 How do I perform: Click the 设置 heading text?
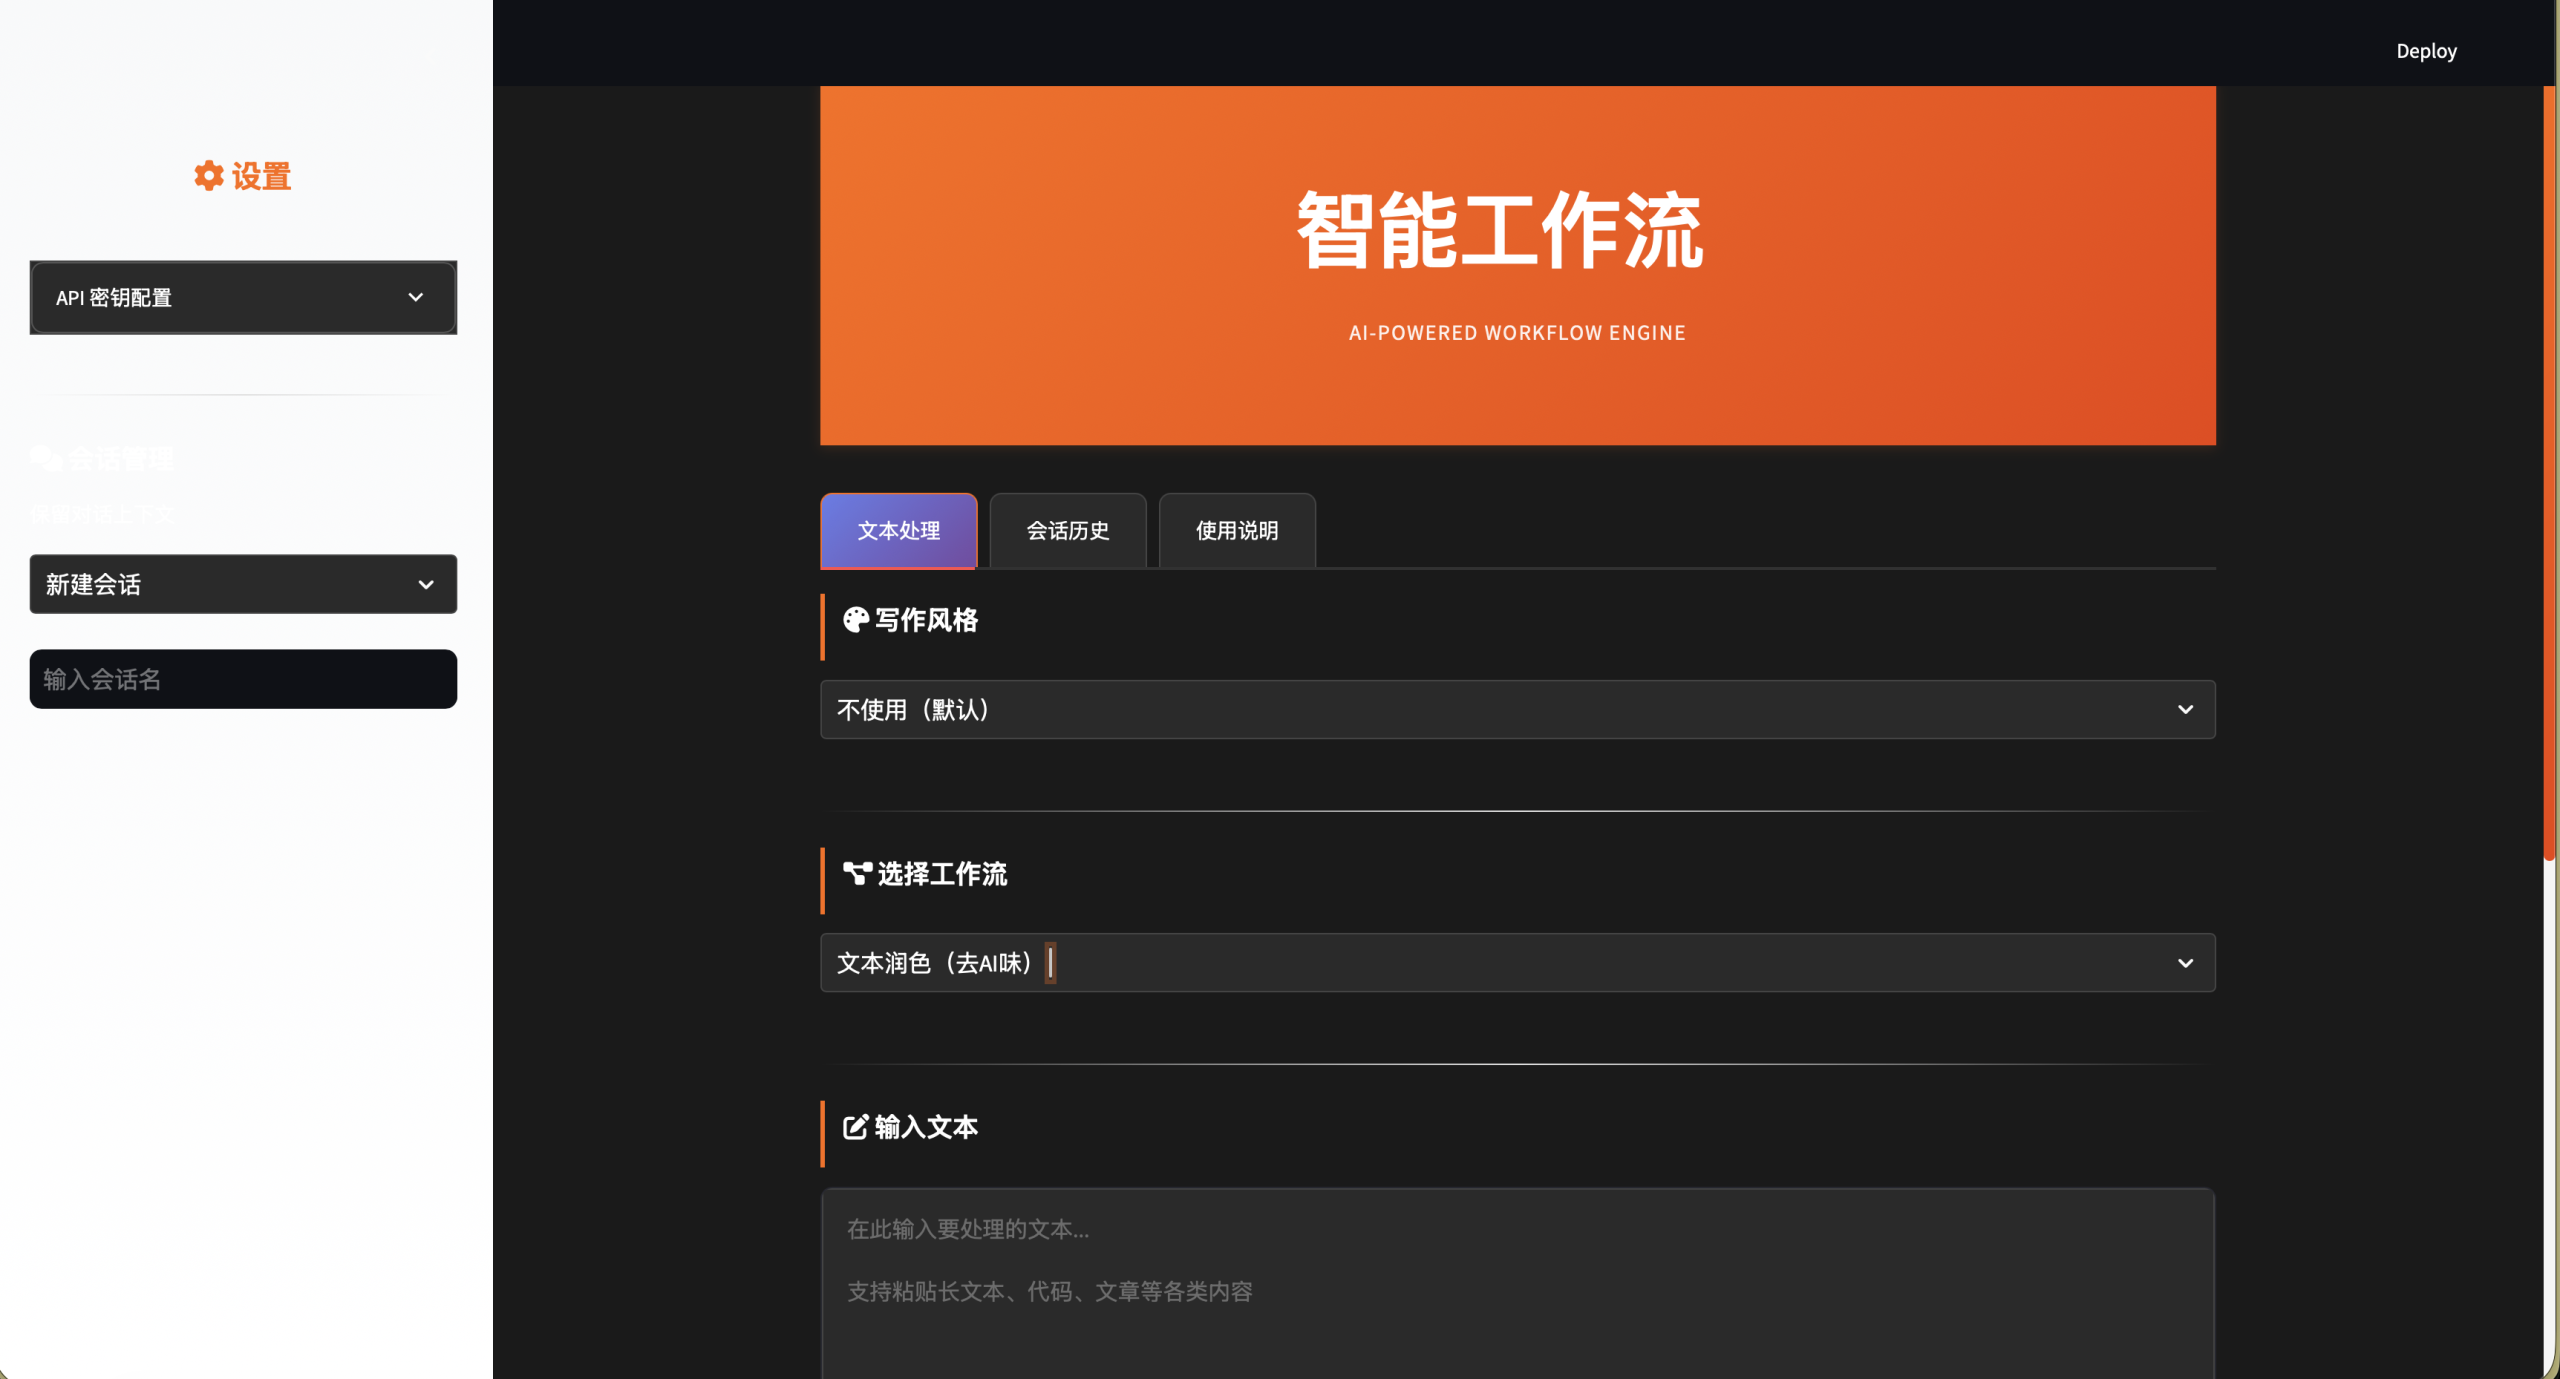pyautogui.click(x=261, y=177)
